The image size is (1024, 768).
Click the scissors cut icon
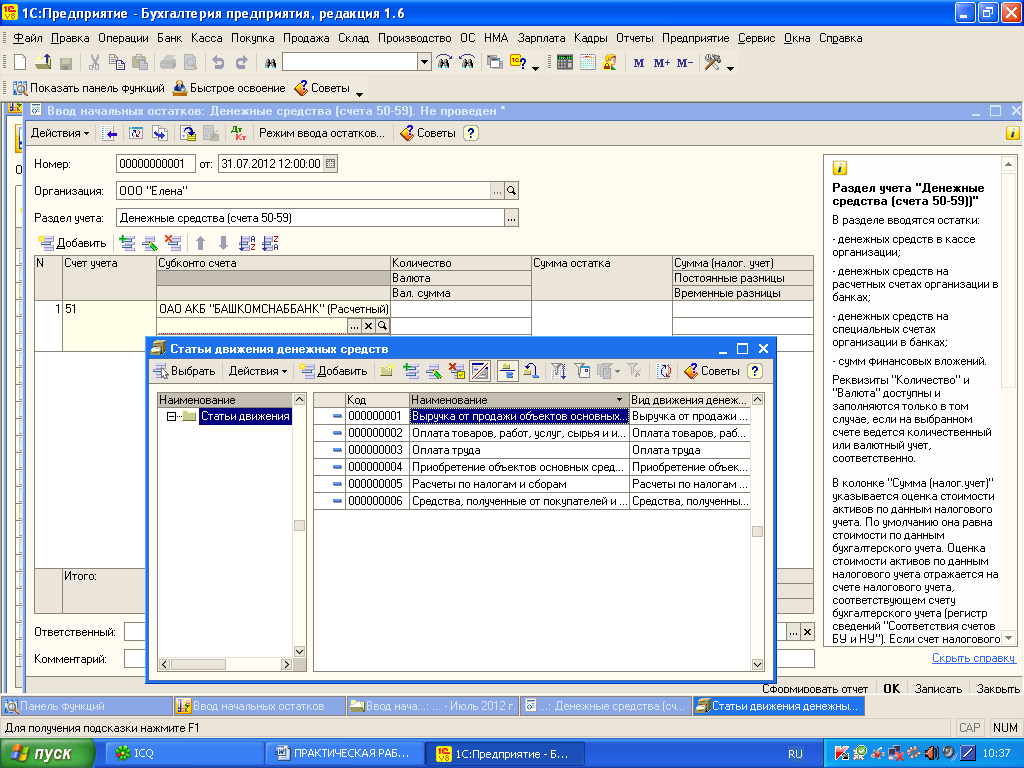(x=94, y=63)
